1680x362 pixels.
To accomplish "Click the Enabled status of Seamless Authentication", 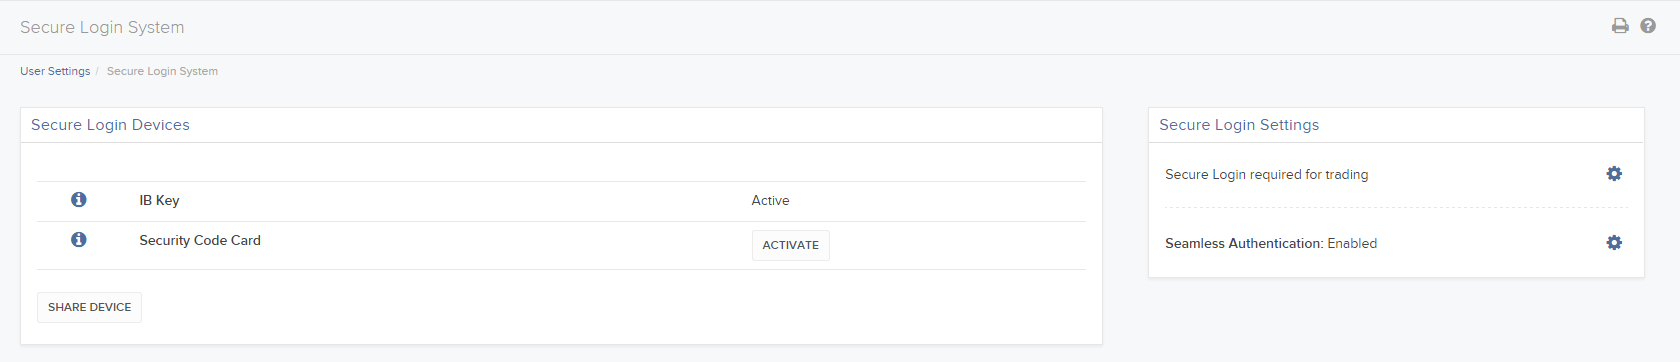I will (x=1352, y=243).
